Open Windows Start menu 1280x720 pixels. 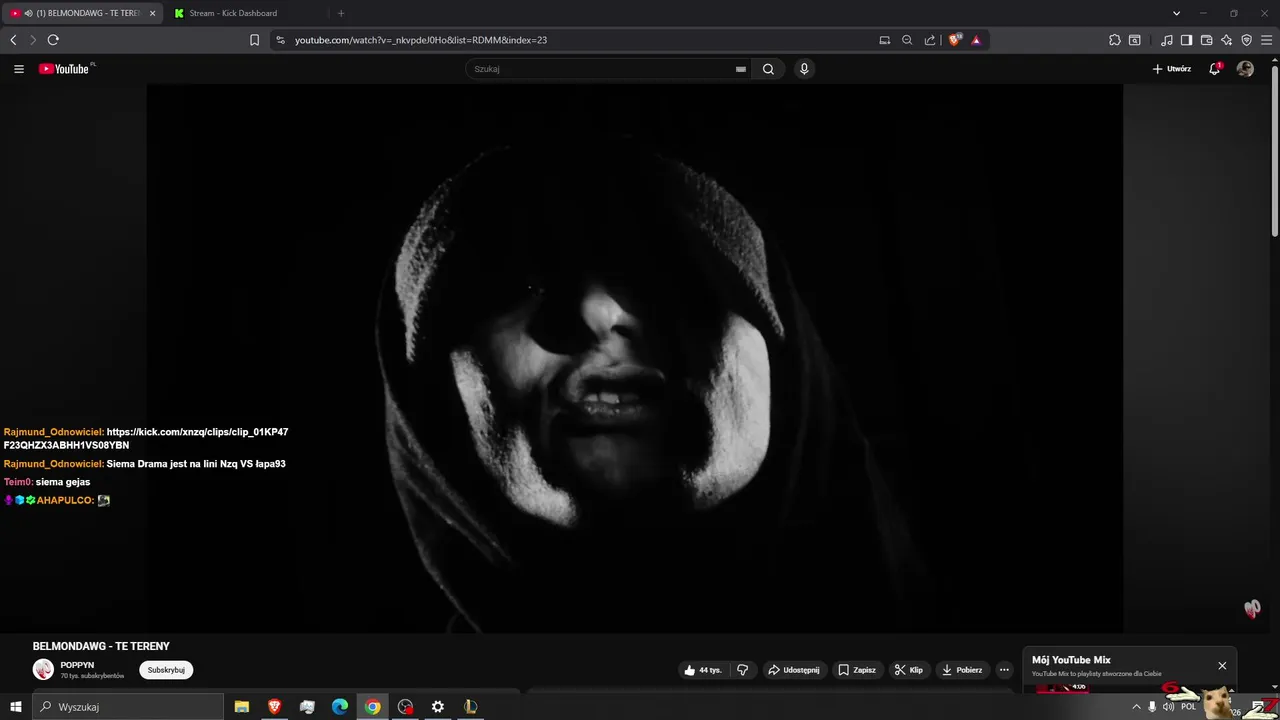click(x=16, y=707)
